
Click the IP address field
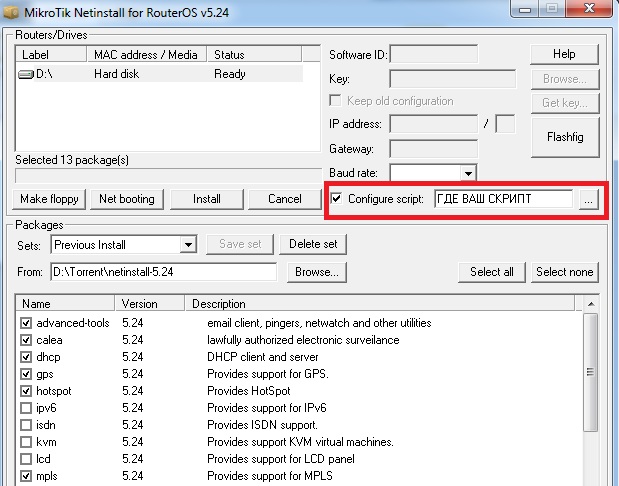click(433, 124)
